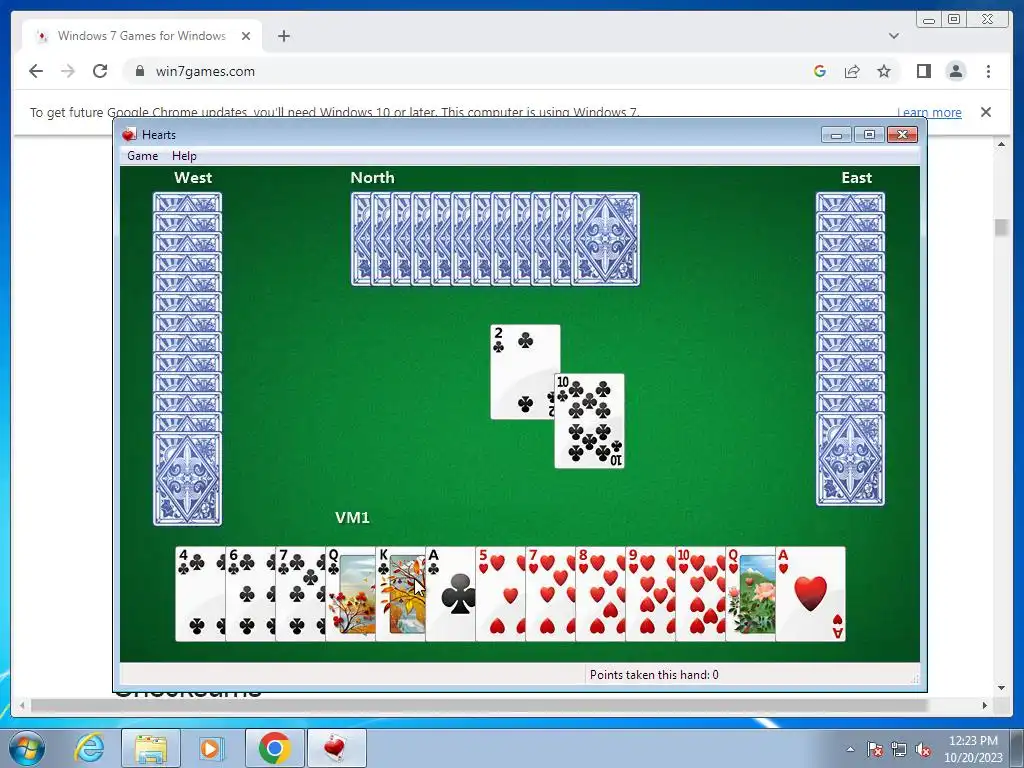Click the West player label
This screenshot has width=1024, height=768.
(x=193, y=178)
